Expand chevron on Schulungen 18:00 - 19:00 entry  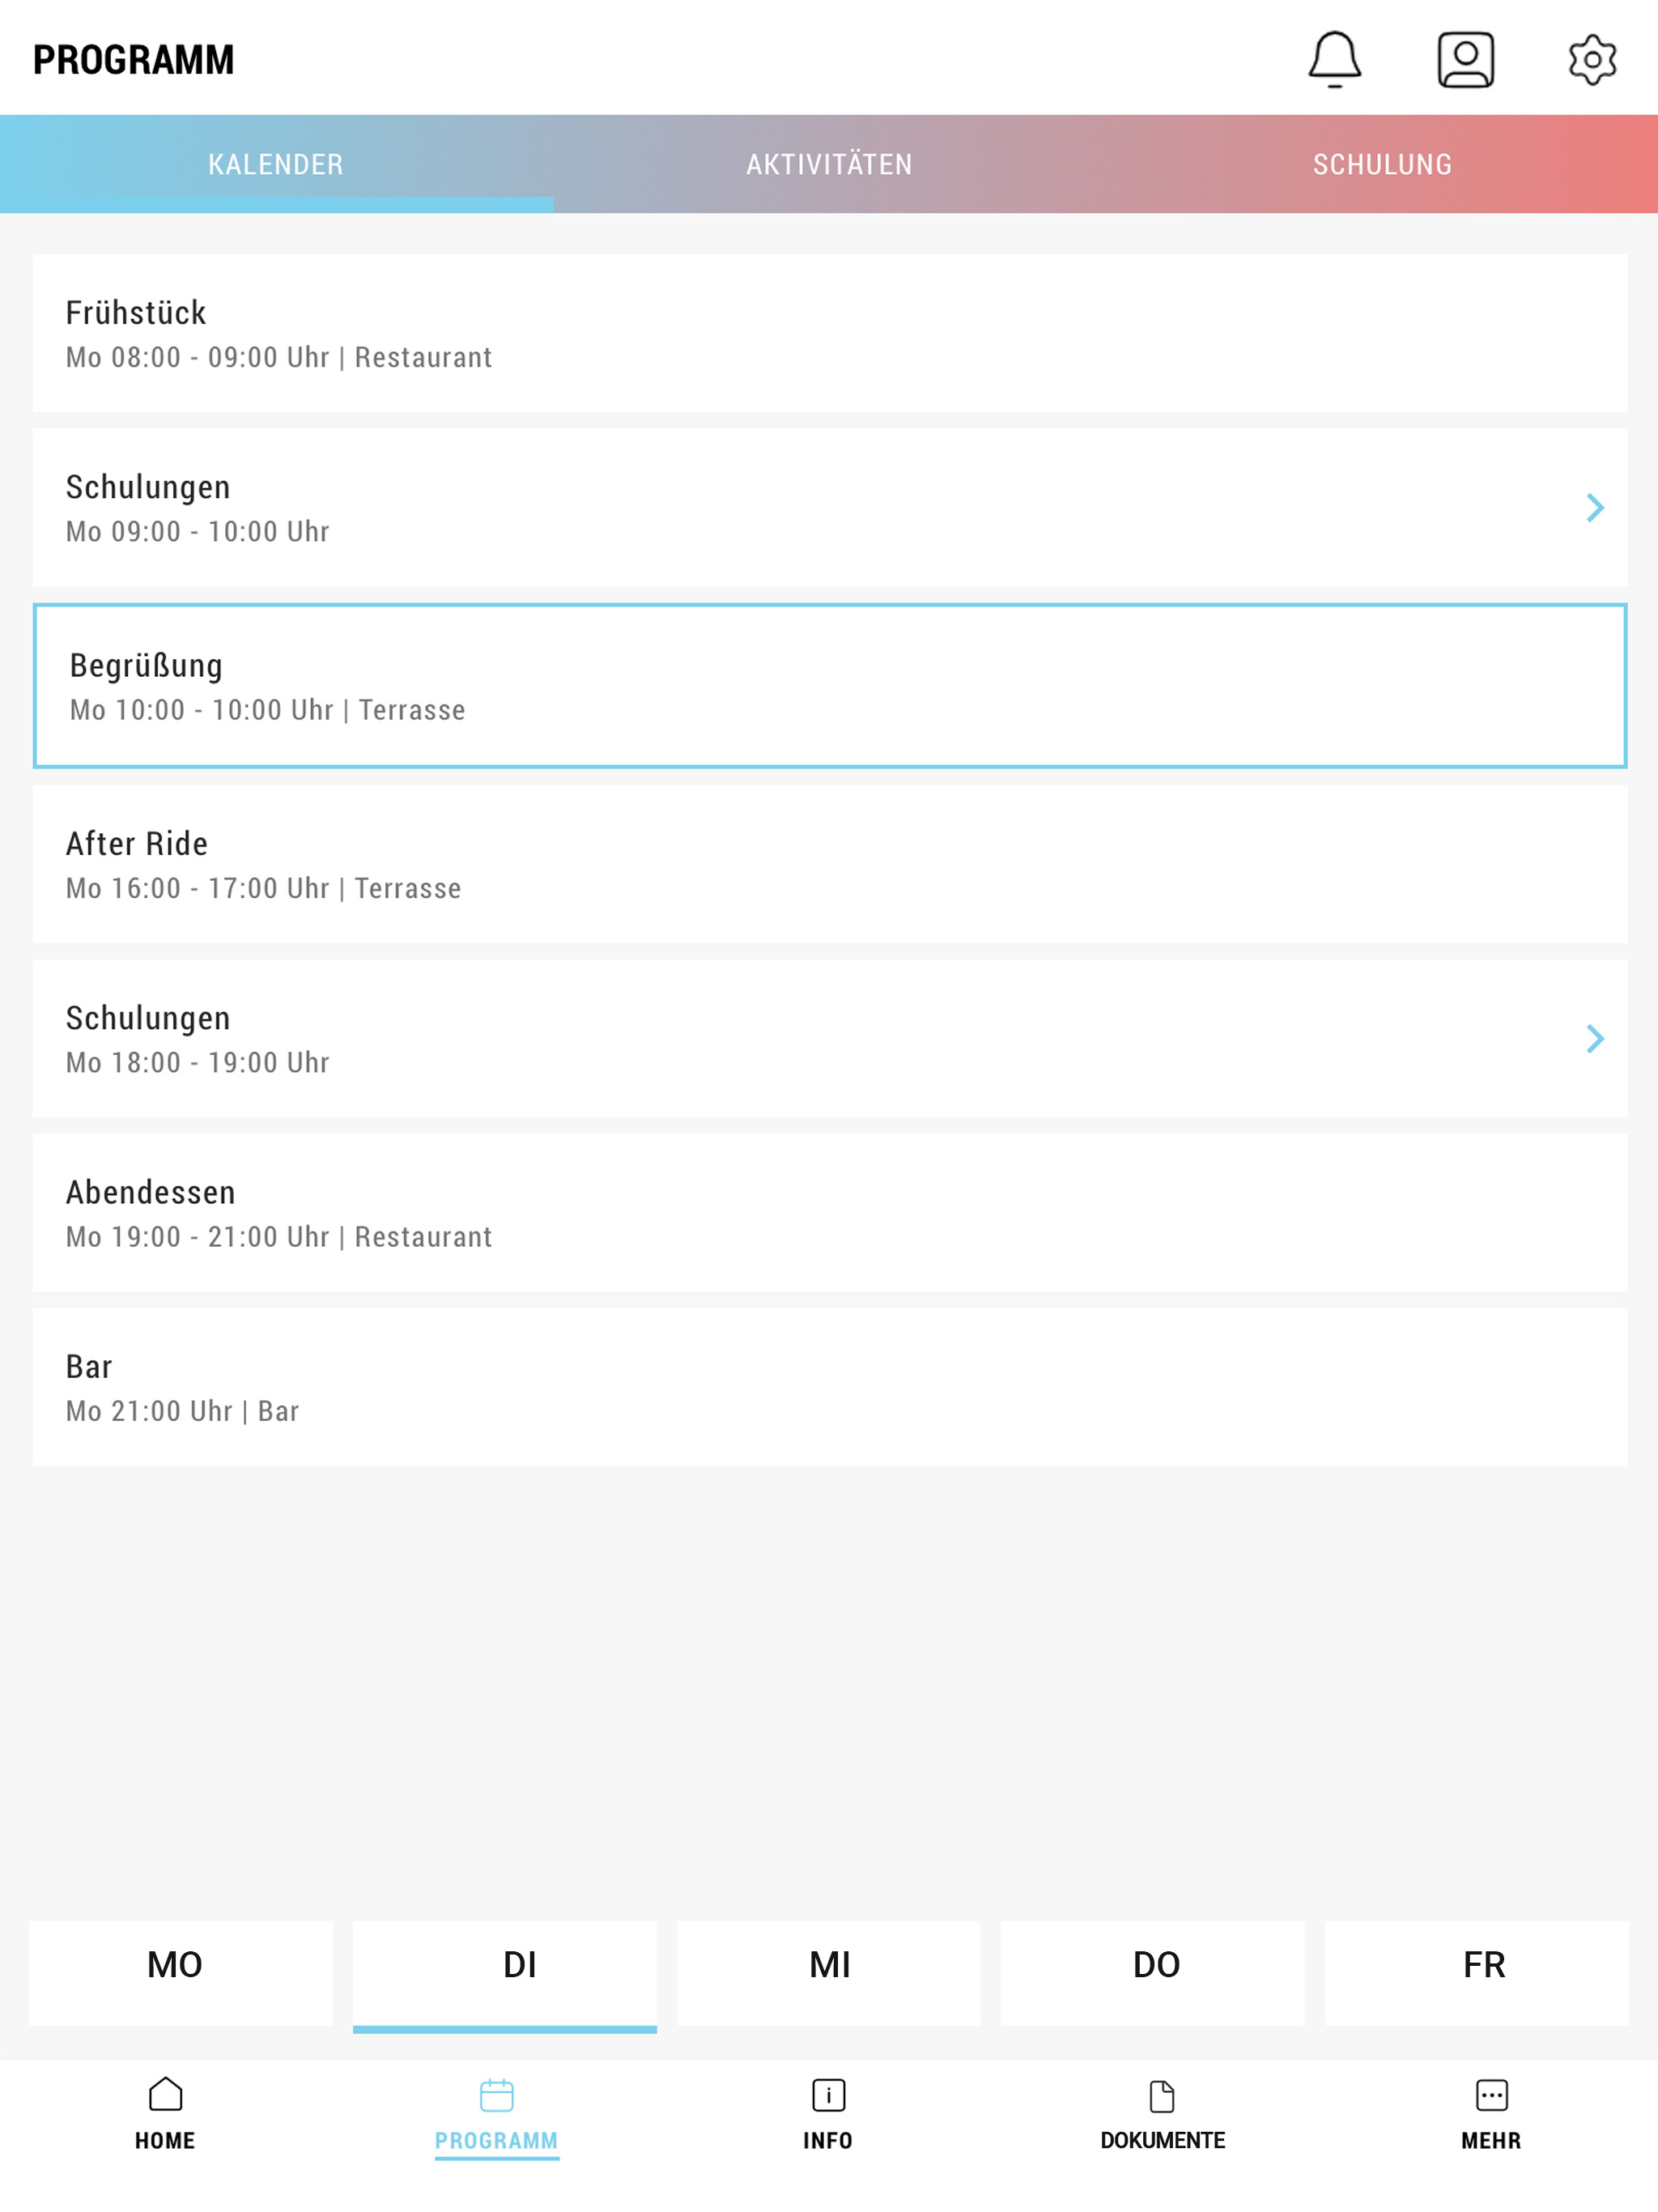1595,1039
